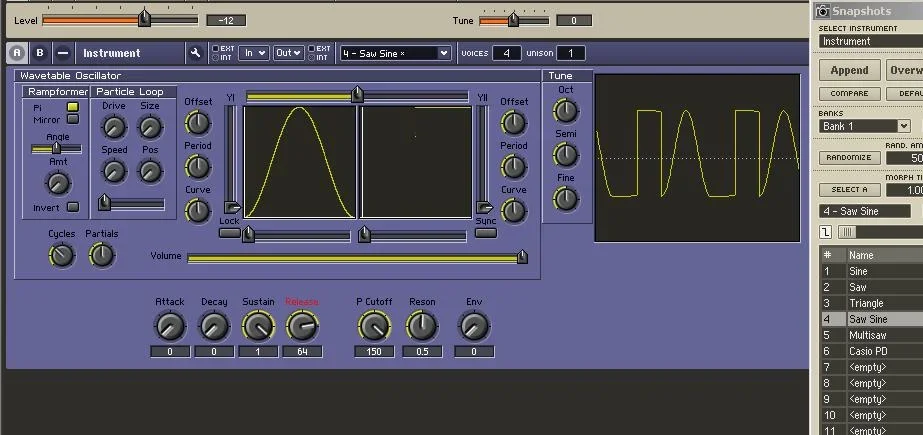
Task: Click the Oct tuning knob
Action: 566,110
